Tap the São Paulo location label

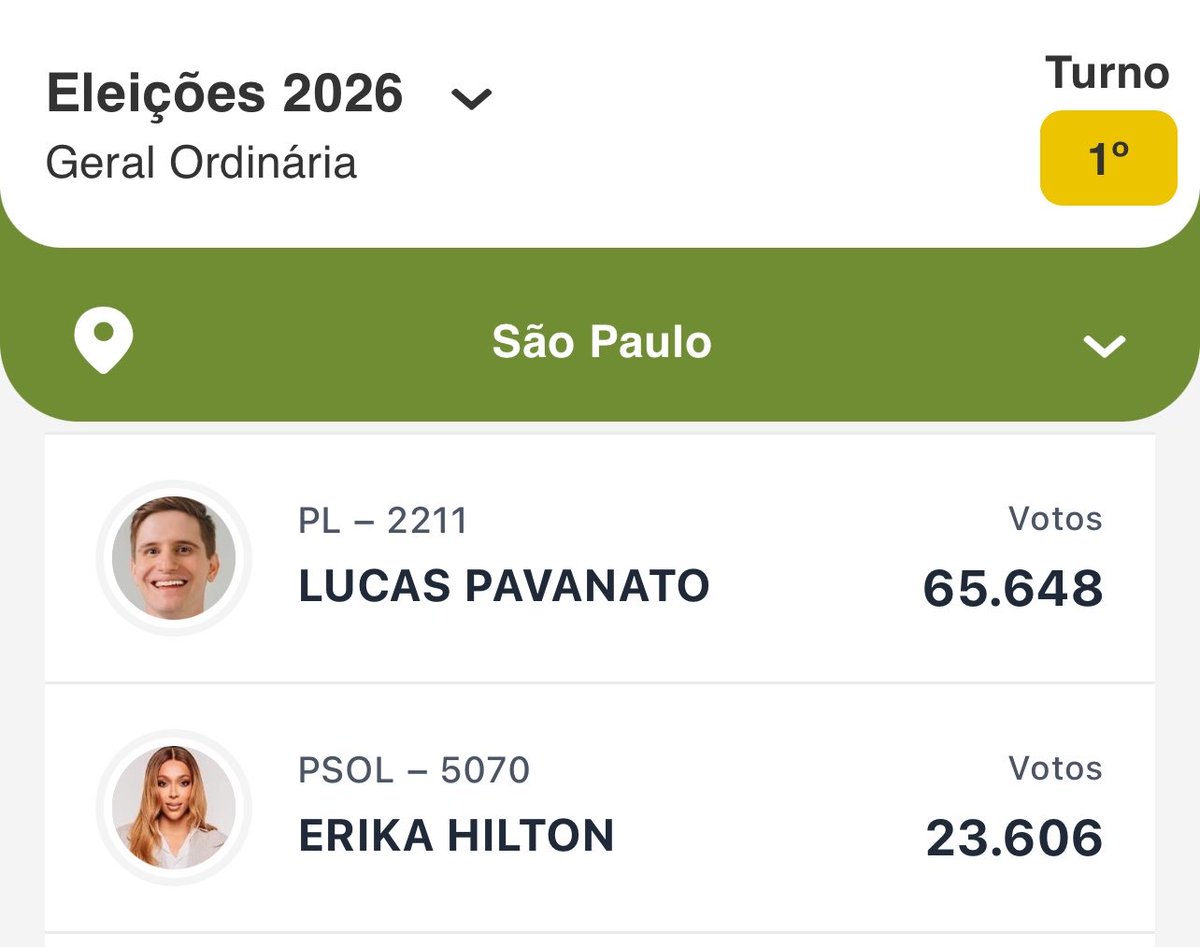click(602, 342)
